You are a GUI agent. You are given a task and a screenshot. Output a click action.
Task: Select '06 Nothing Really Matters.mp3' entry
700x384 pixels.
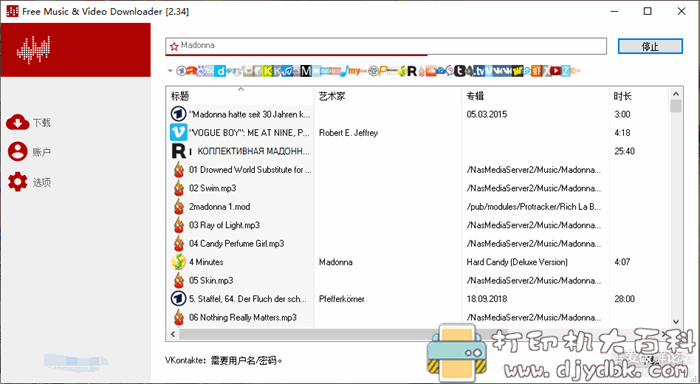tap(243, 317)
